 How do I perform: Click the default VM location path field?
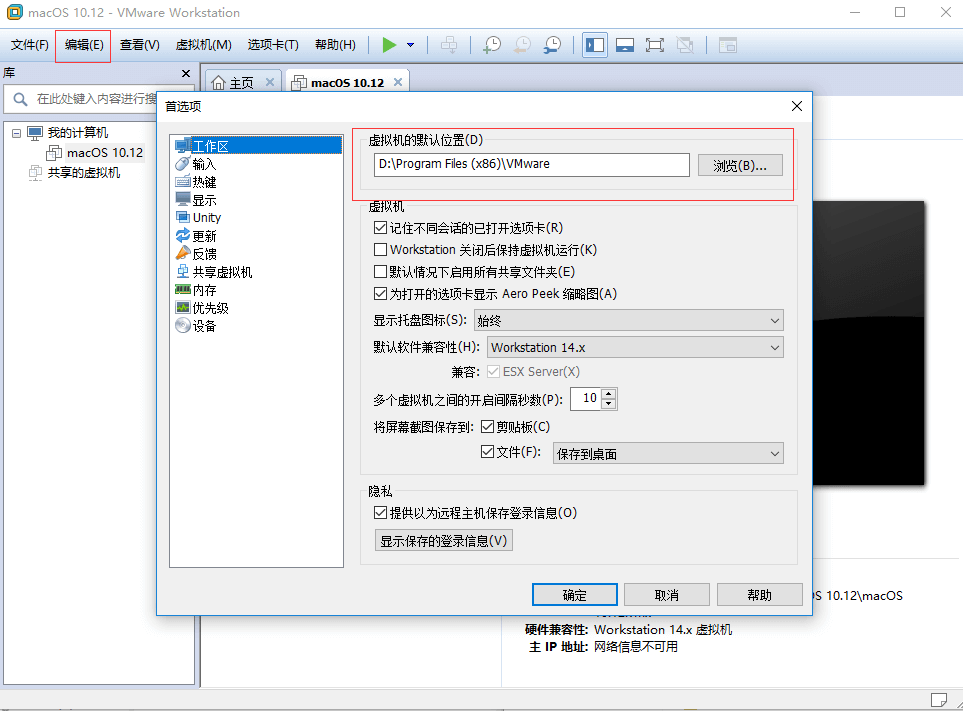point(531,165)
